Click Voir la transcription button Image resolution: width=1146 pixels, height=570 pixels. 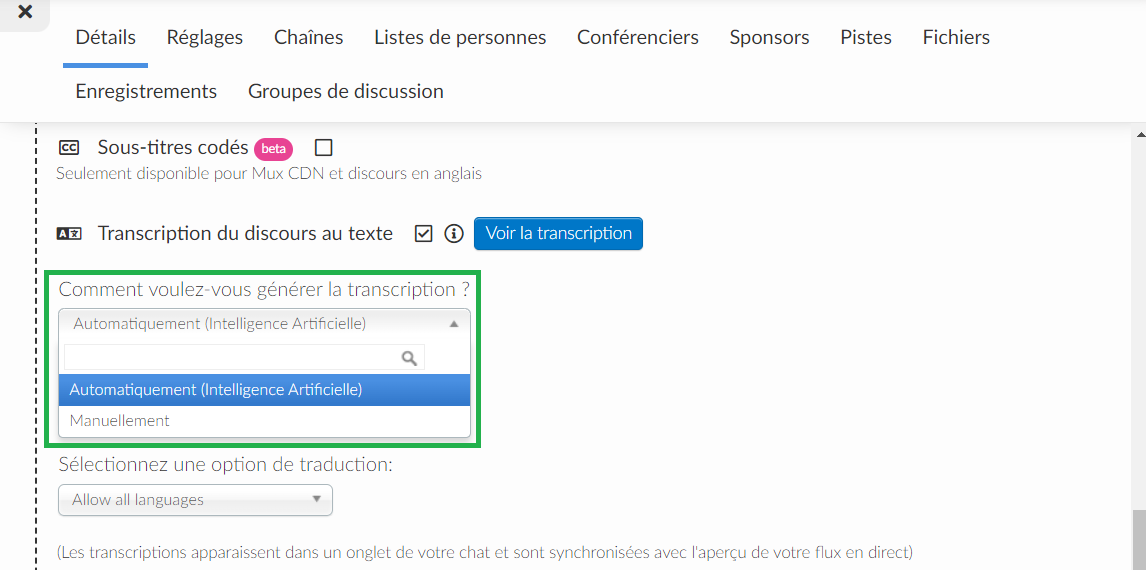(x=558, y=234)
